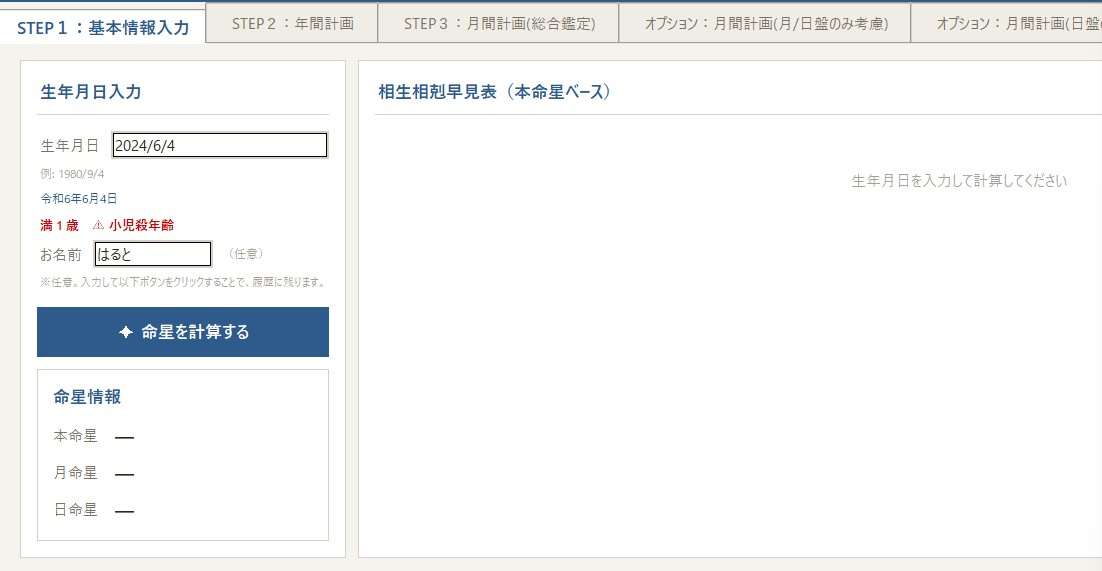Screen dimensions: 1102x571
Task: Click the star icon on calculate button
Action: [126, 332]
